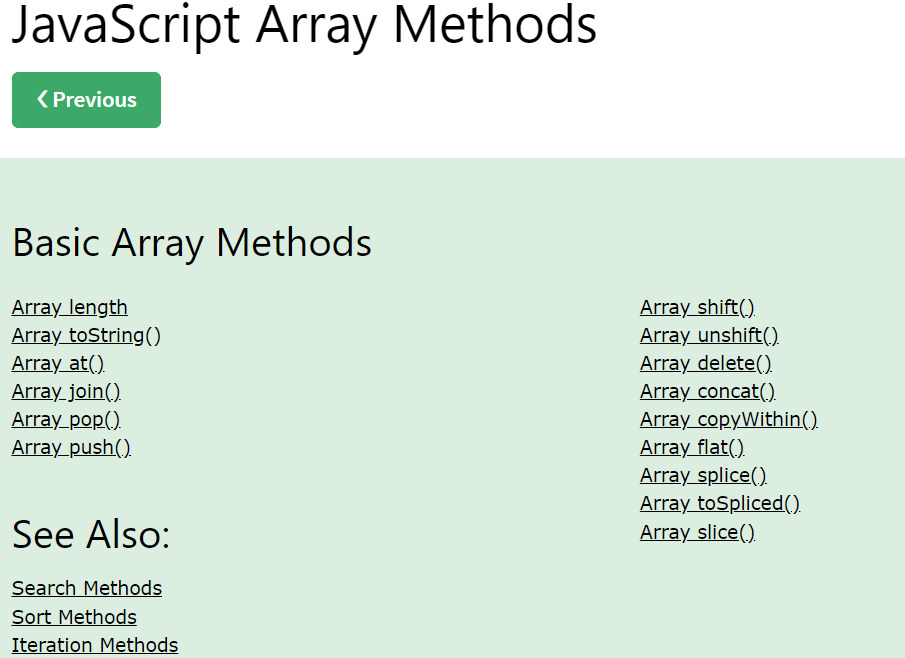Open the Array slice() link
This screenshot has width=905, height=658.
click(x=697, y=532)
